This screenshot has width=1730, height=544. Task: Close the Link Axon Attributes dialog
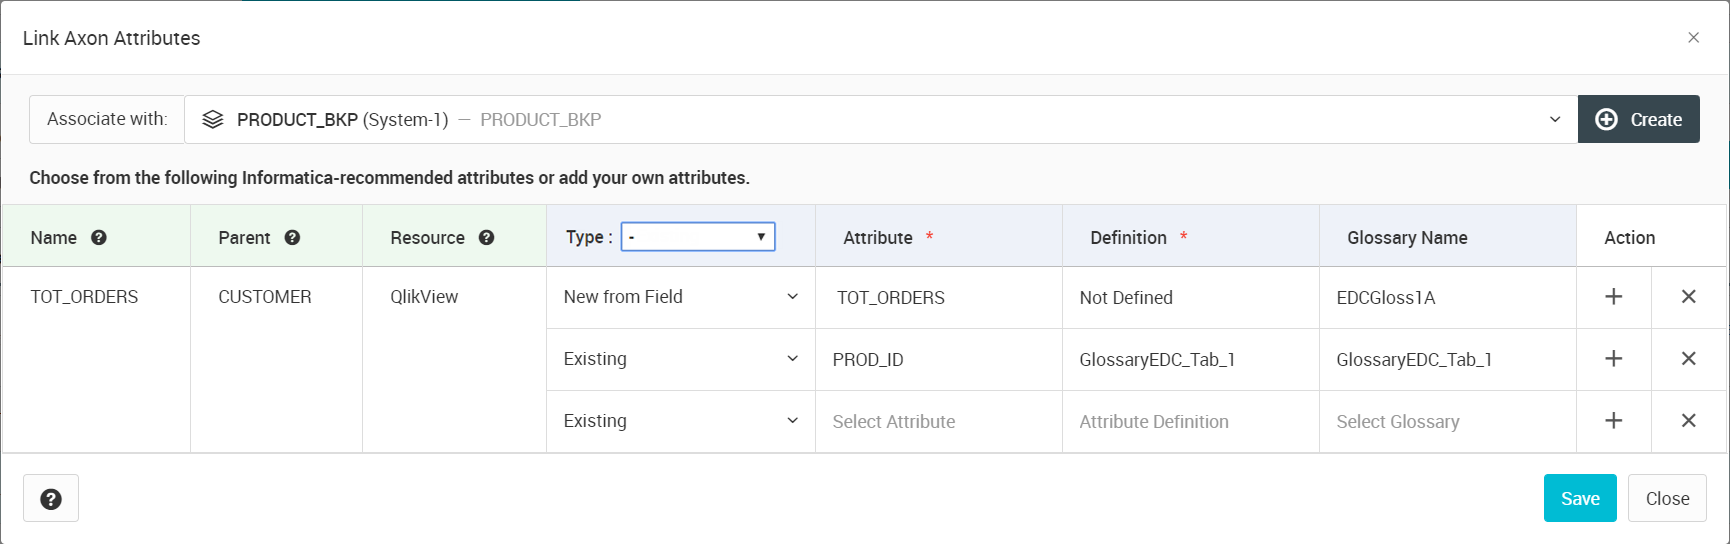(1693, 38)
